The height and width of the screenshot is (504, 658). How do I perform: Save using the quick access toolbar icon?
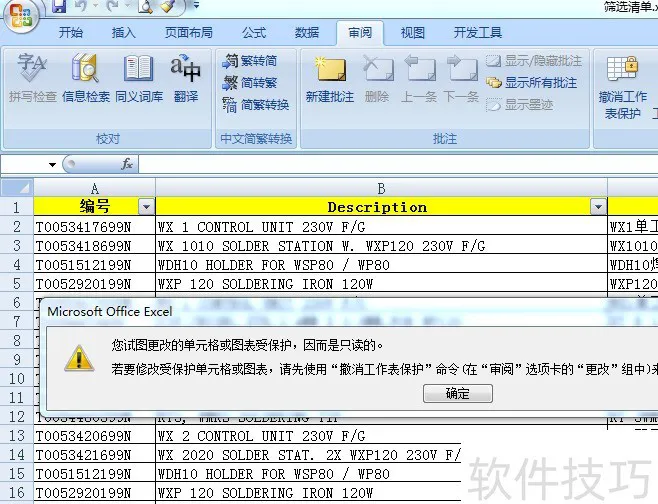[59, 5]
